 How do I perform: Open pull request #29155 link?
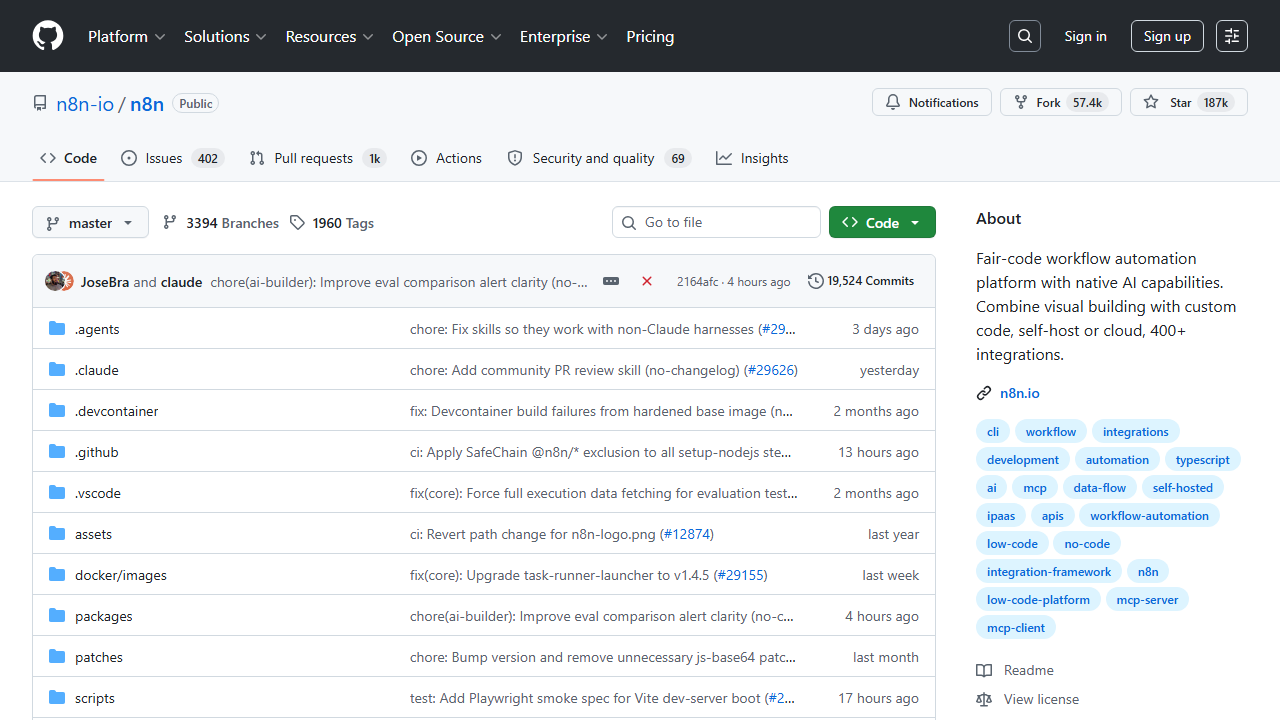coord(740,575)
